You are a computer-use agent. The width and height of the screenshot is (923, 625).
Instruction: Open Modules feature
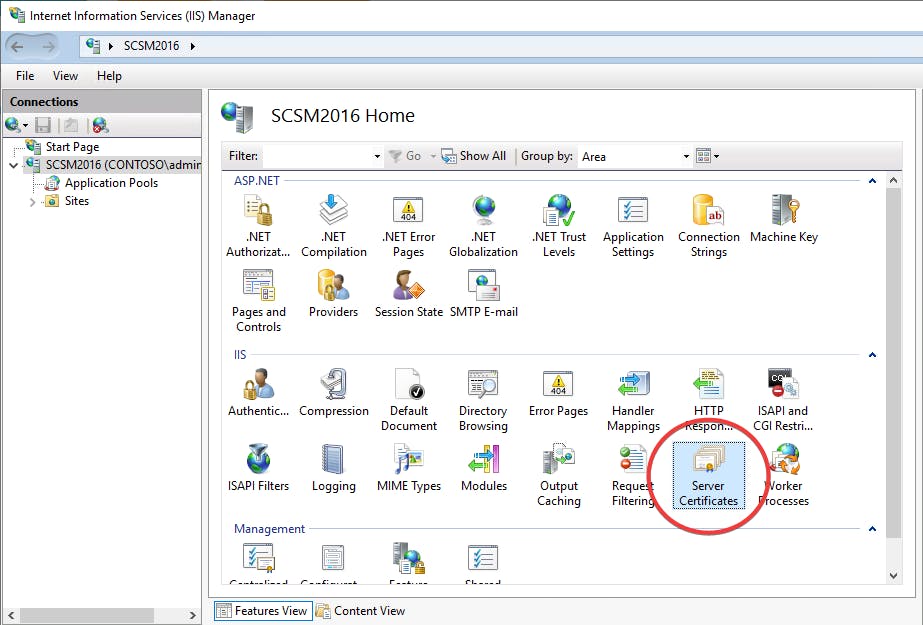(x=484, y=468)
